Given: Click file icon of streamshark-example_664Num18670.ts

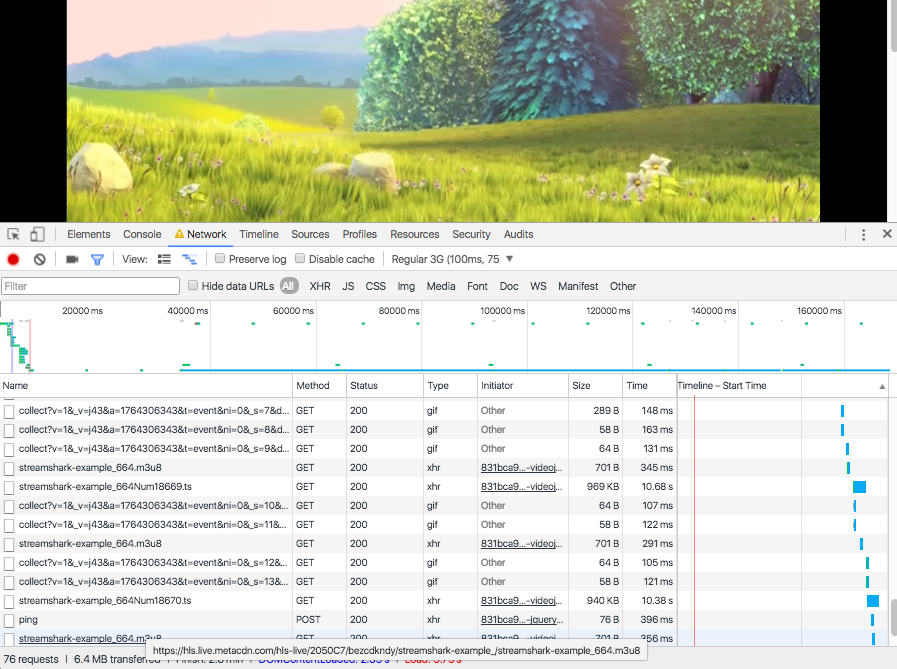Looking at the screenshot, I should [9, 601].
